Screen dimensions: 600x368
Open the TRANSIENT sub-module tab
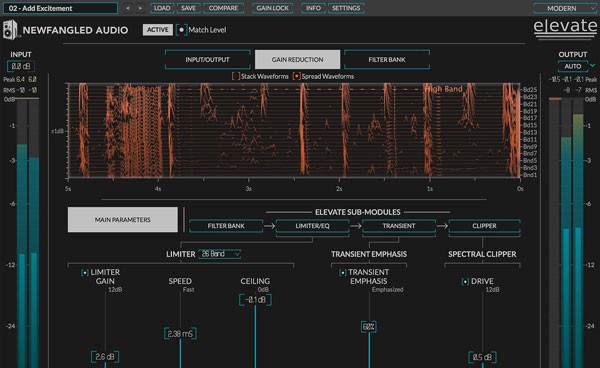point(399,226)
